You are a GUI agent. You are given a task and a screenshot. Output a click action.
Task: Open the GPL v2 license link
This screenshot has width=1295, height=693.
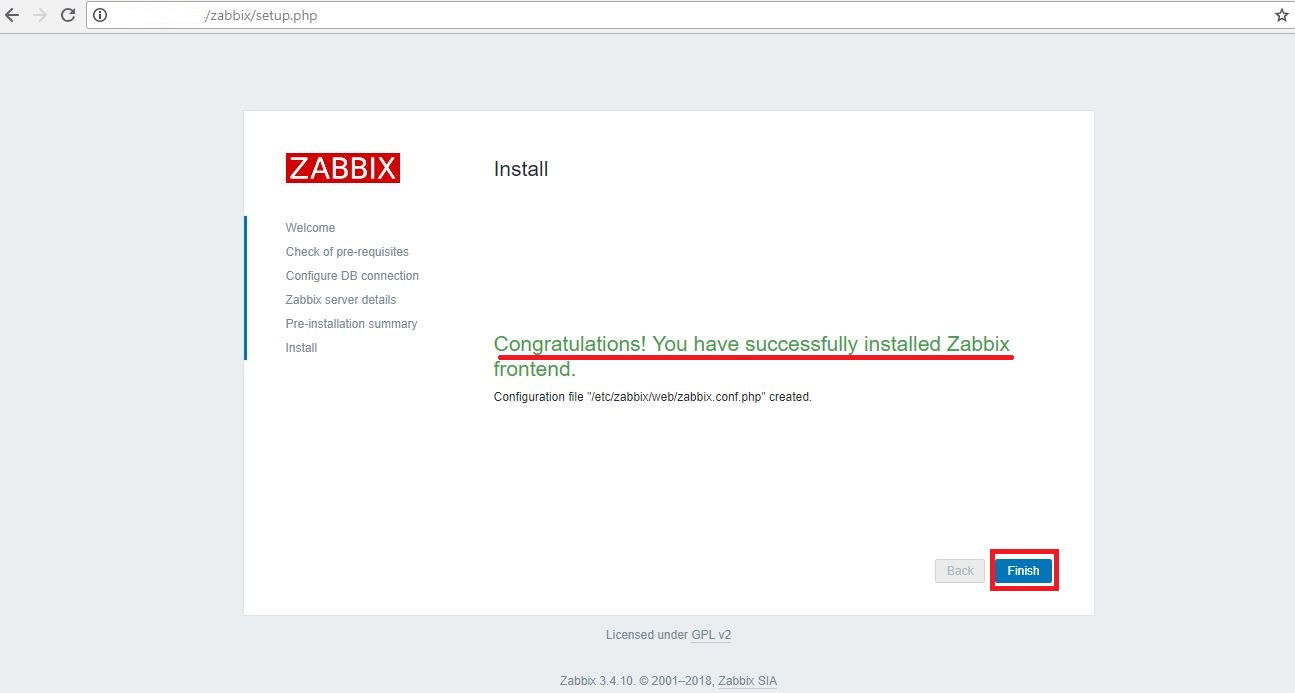[x=711, y=635]
